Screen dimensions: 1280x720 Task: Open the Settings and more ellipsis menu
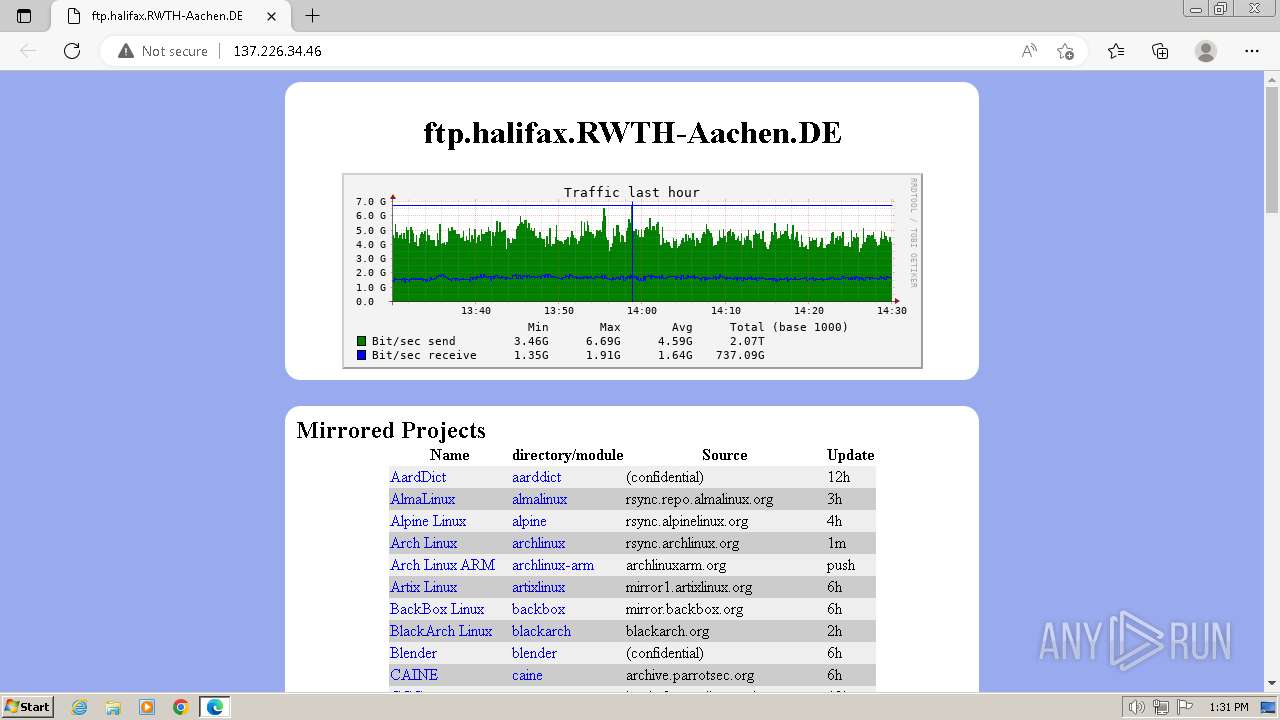click(x=1252, y=51)
